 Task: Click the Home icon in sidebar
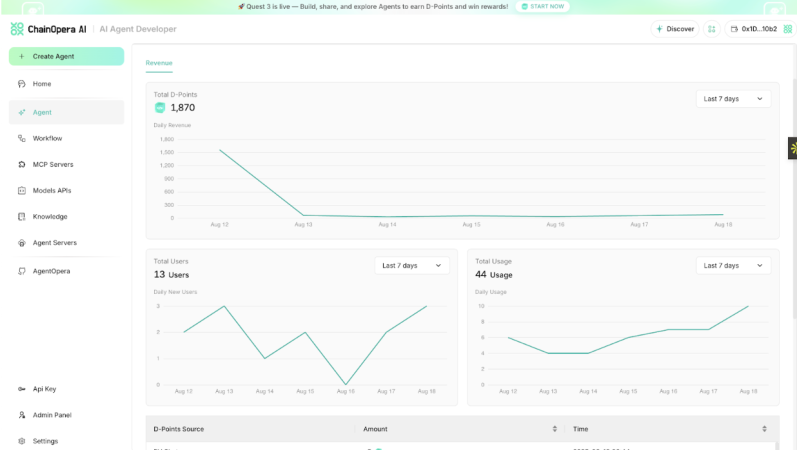(x=22, y=84)
